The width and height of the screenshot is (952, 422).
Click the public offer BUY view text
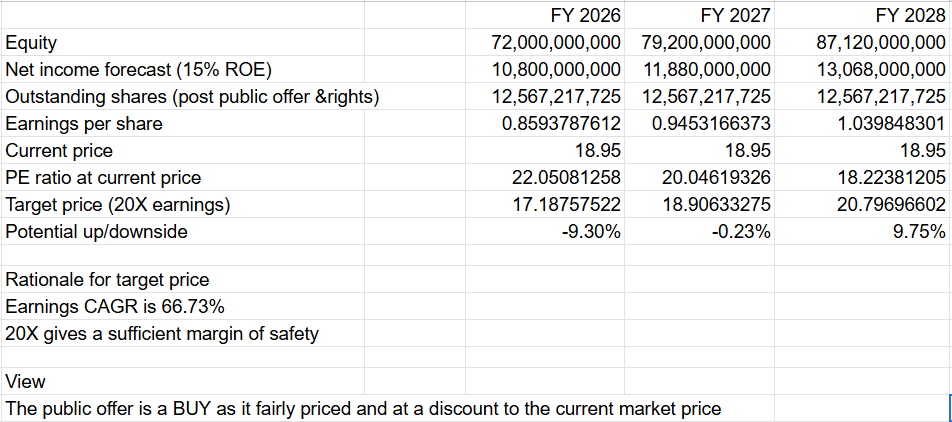click(362, 408)
